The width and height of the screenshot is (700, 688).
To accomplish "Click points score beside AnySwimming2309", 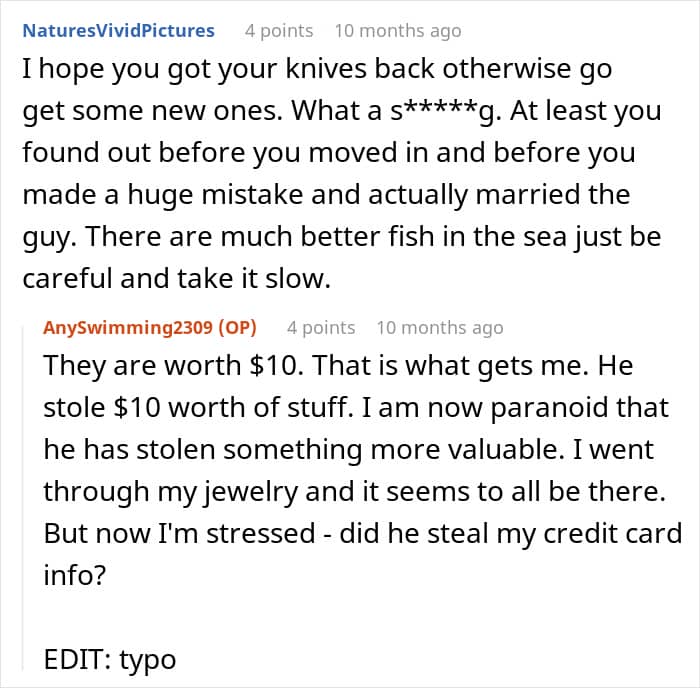I will [x=320, y=327].
